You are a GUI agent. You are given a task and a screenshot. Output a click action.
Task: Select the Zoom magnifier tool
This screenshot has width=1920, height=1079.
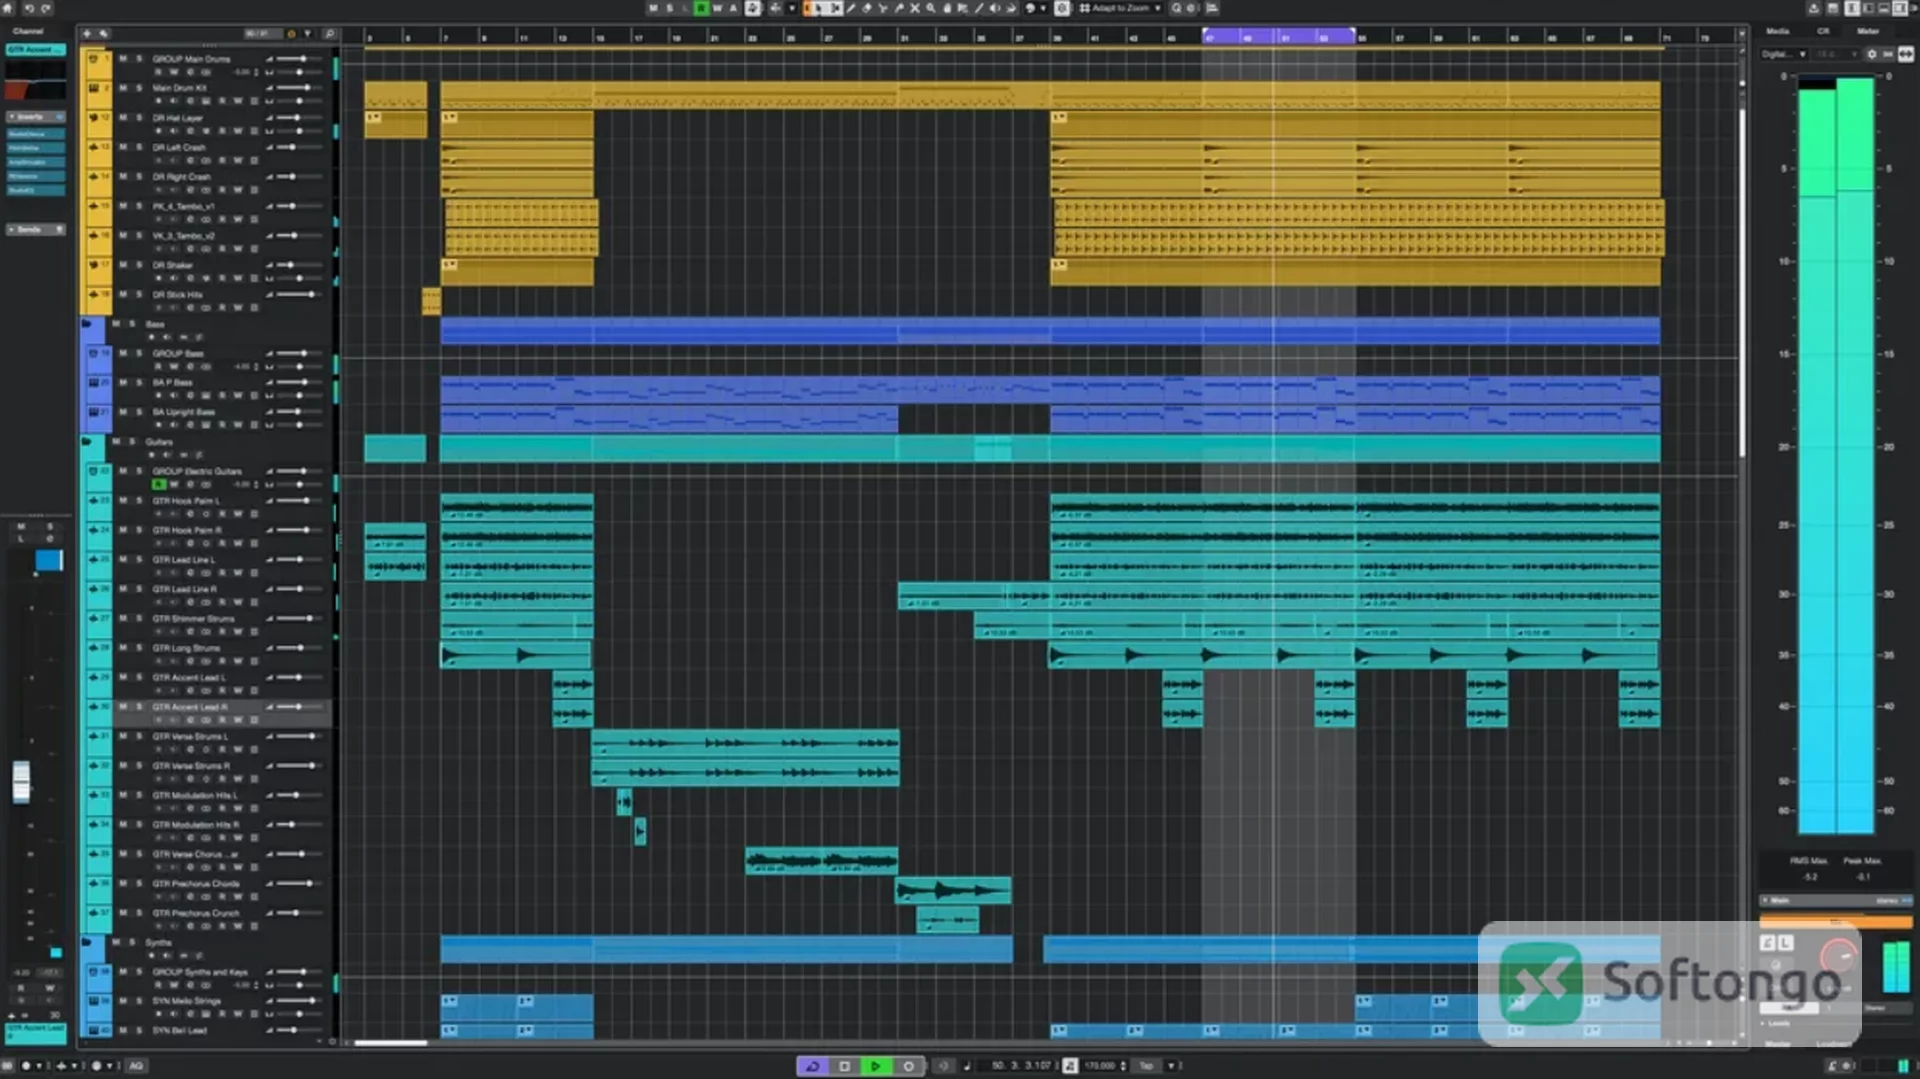pyautogui.click(x=931, y=8)
